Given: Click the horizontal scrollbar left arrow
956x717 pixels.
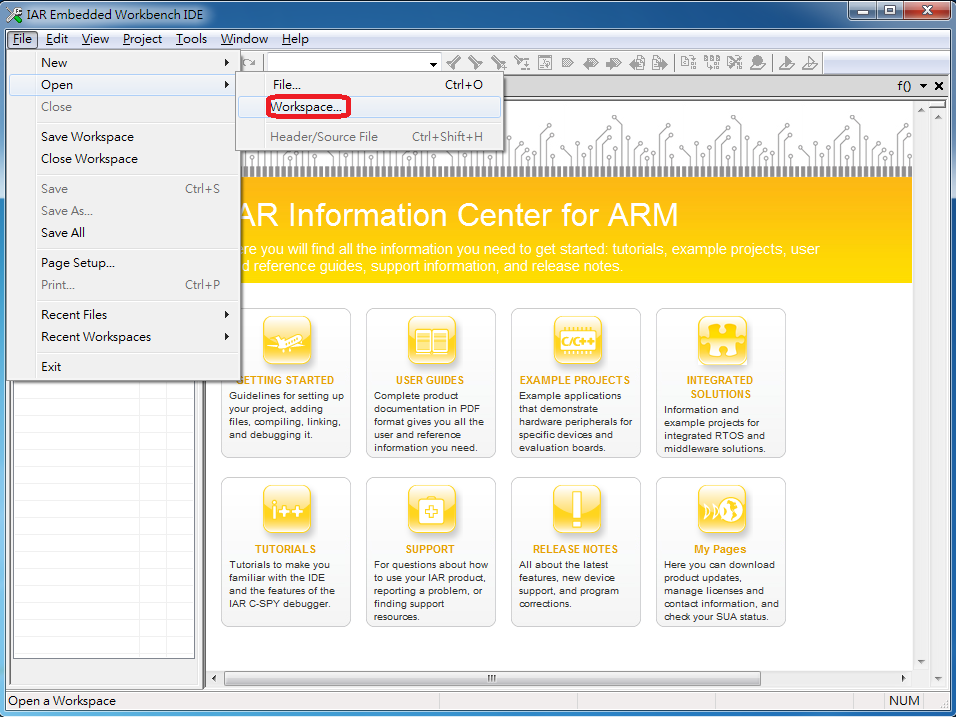Looking at the screenshot, I should click(214, 678).
